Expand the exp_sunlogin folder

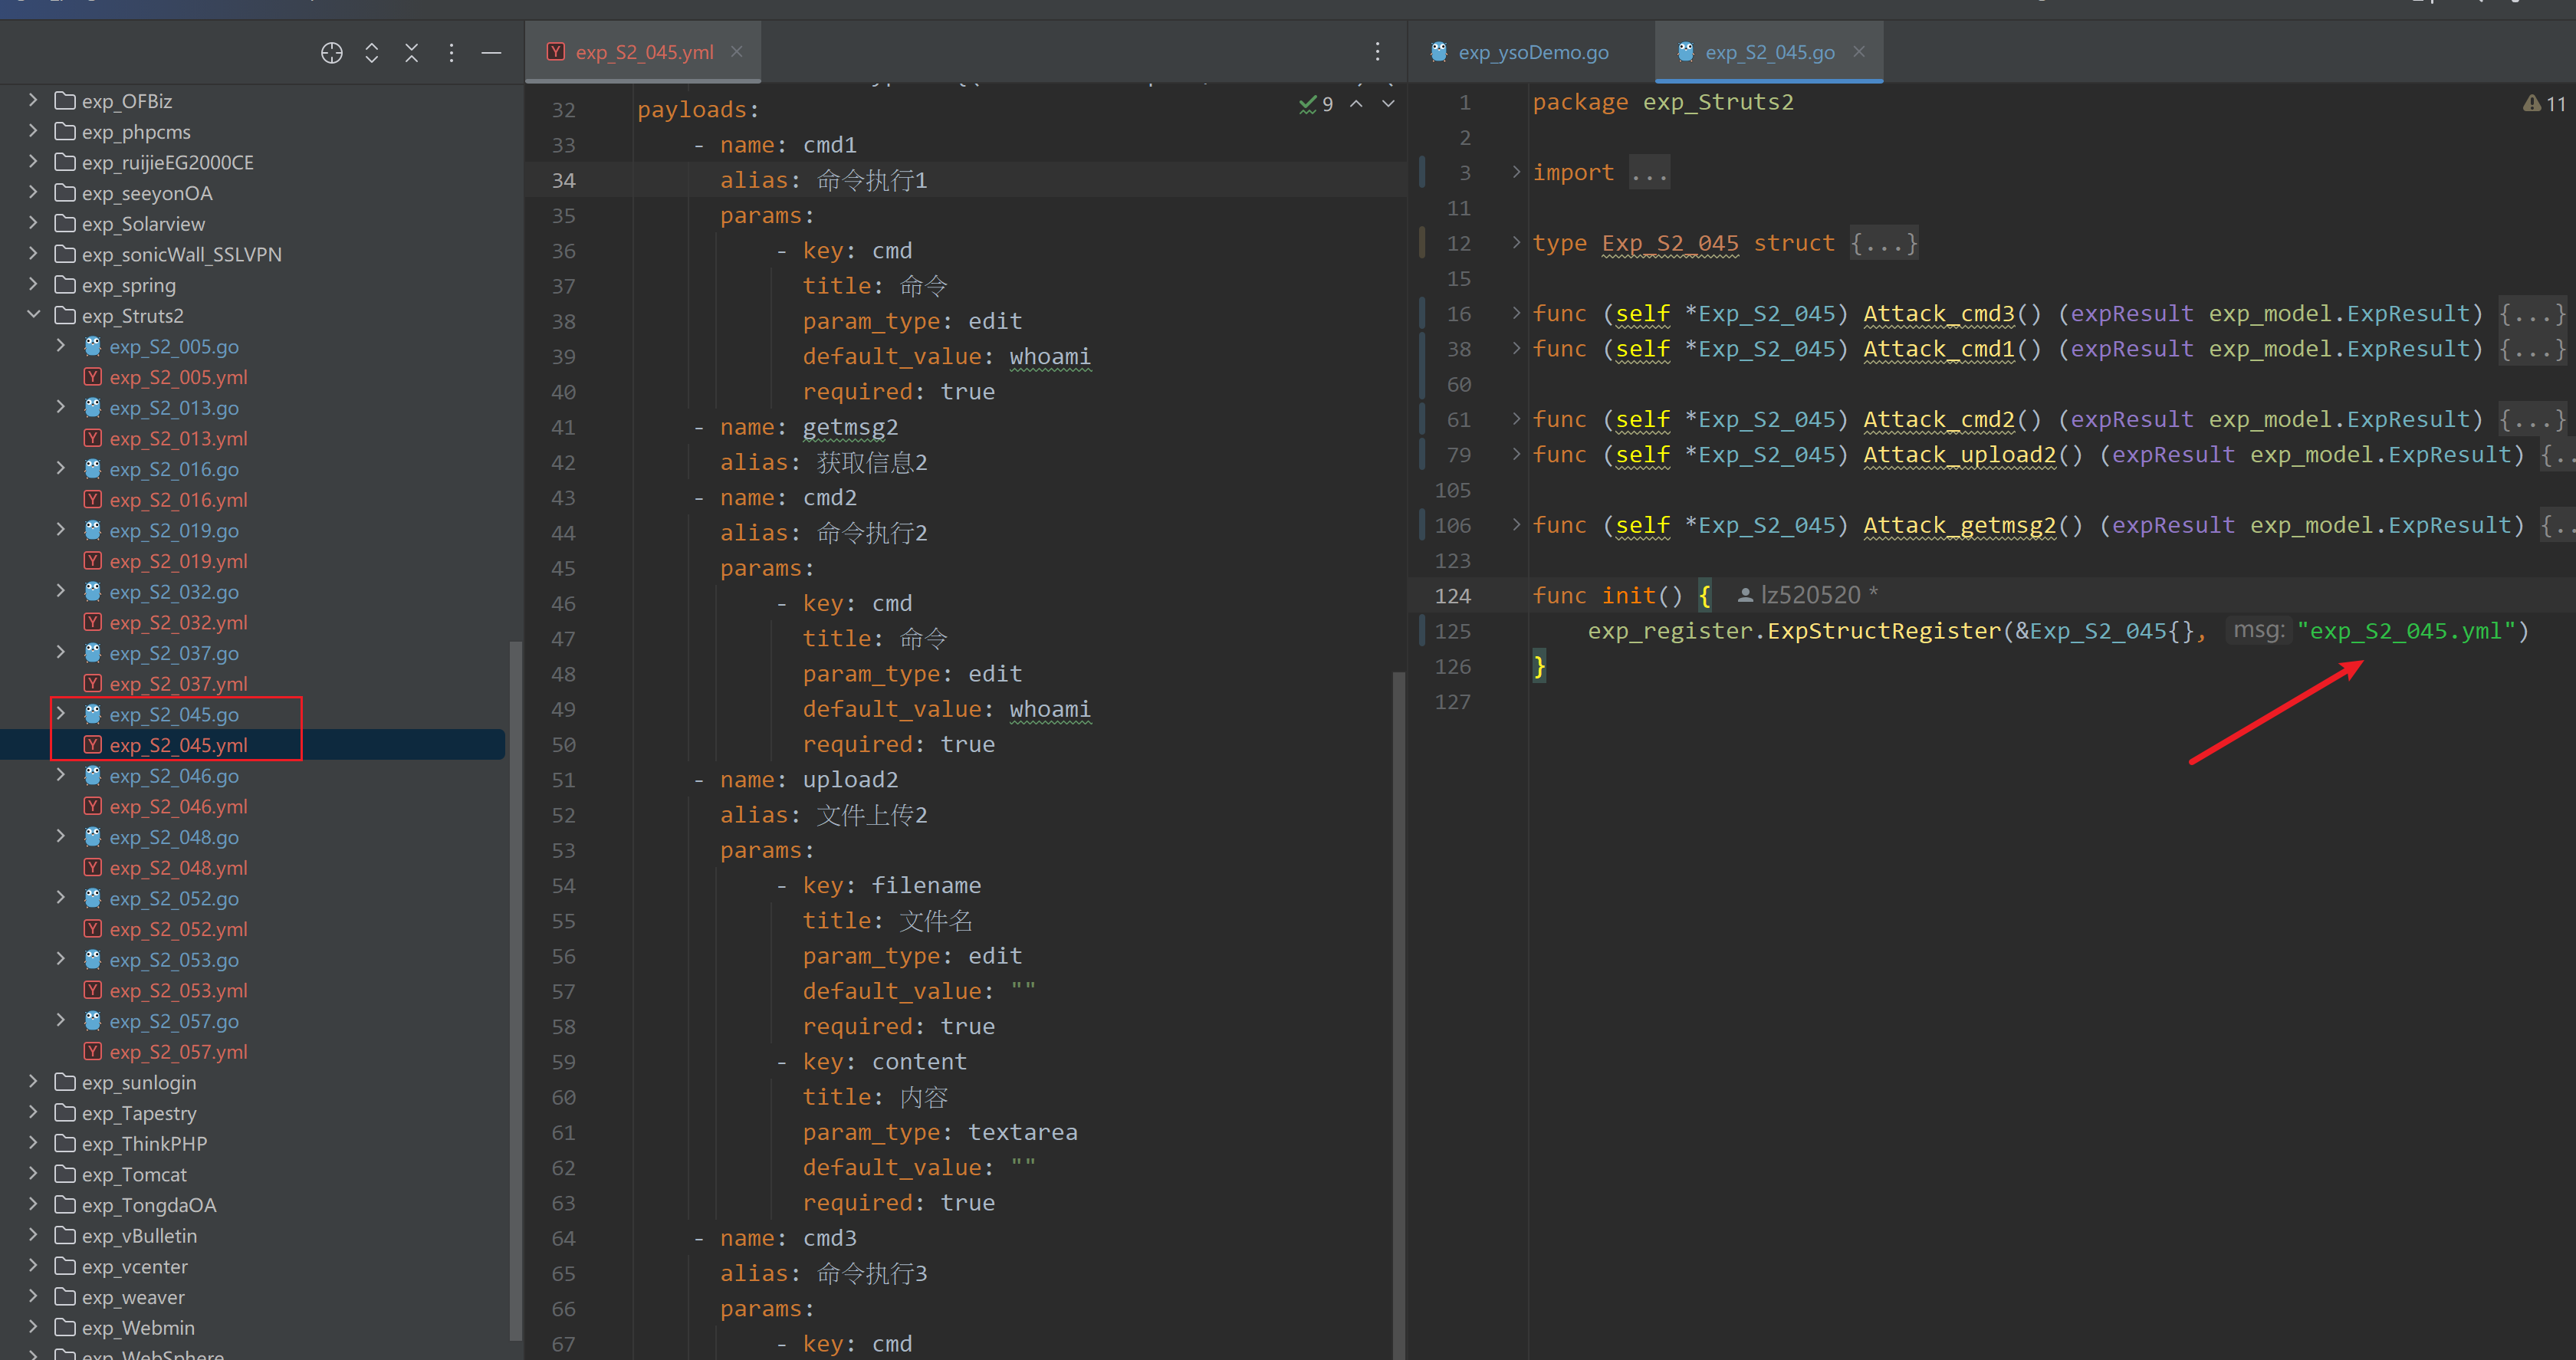(x=33, y=1082)
